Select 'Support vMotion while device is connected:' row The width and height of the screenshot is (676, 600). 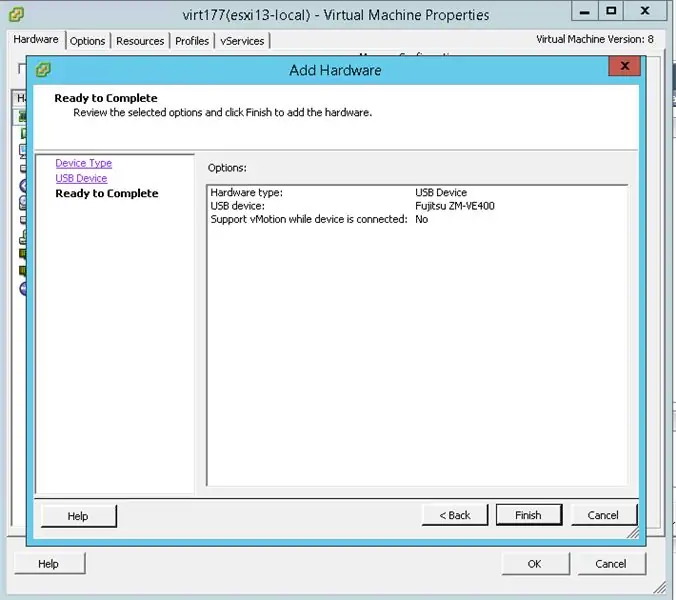point(417,219)
